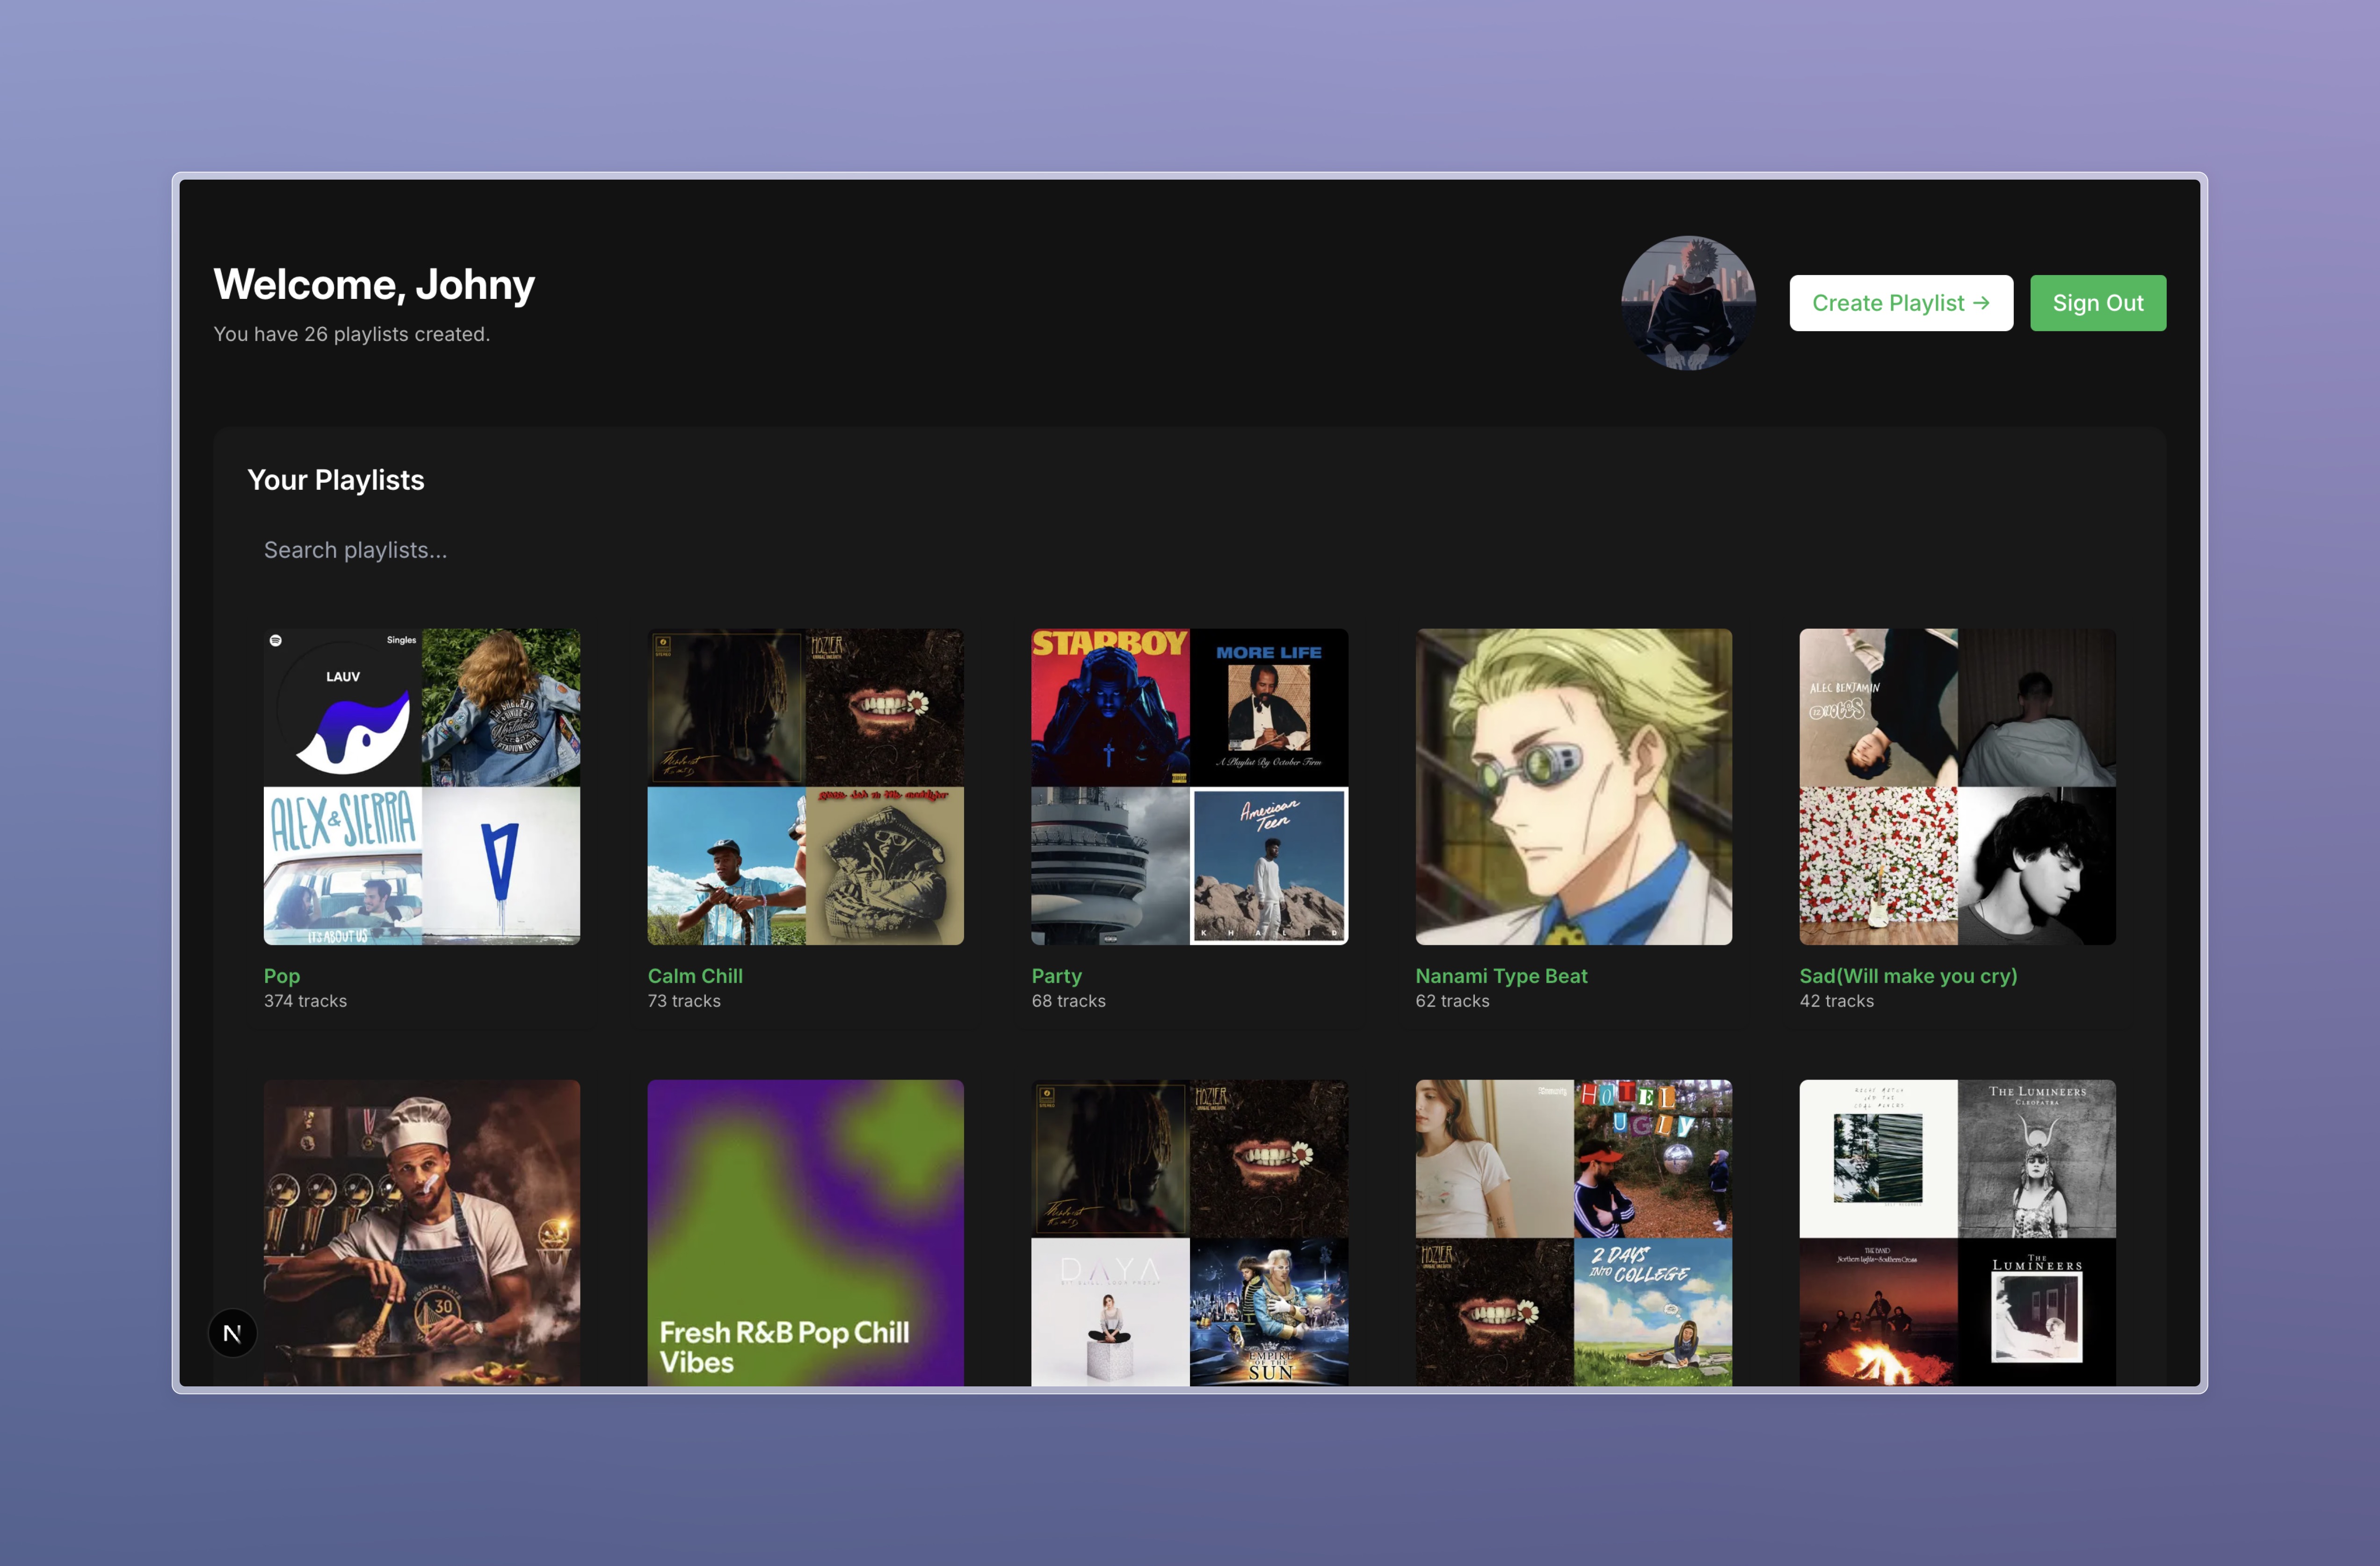Open the playlist cover with Empire of the Sun
The height and width of the screenshot is (1566, 2380).
point(1189,1232)
